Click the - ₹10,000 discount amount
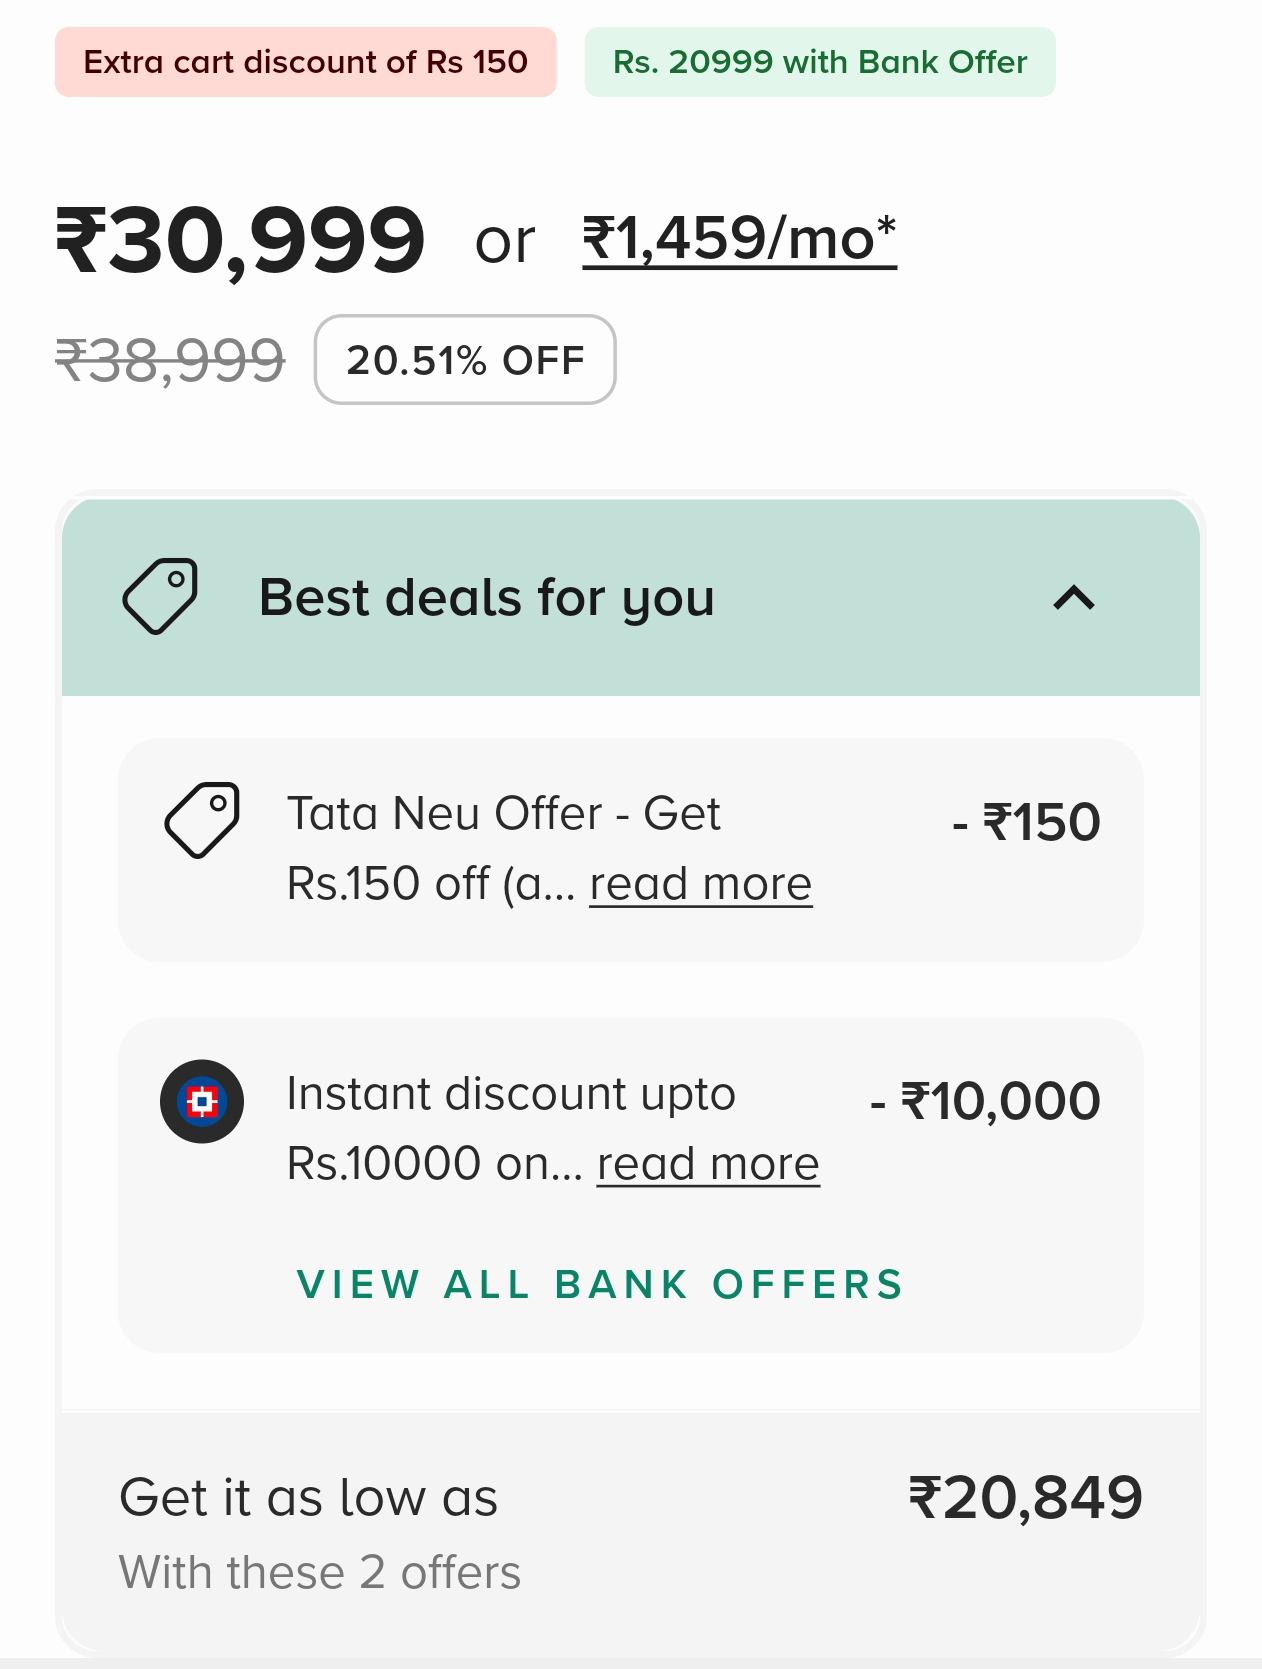This screenshot has width=1262, height=1669. pyautogui.click(x=985, y=1101)
